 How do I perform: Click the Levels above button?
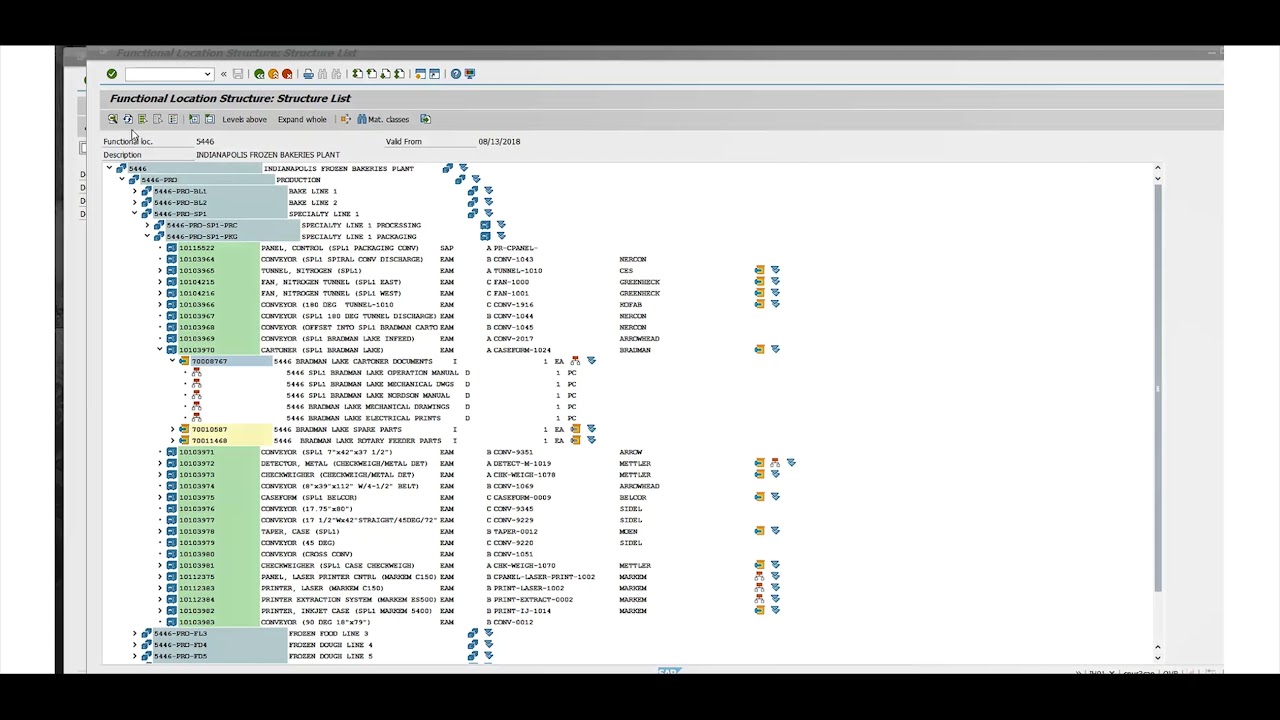click(244, 119)
